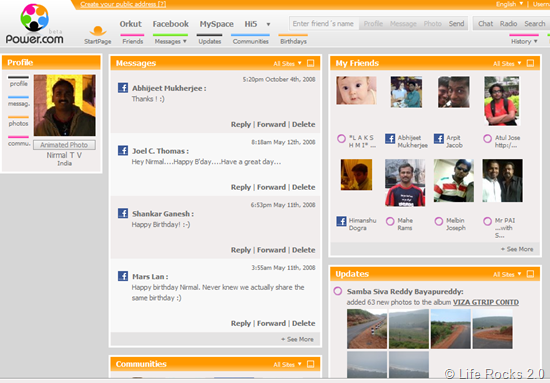This screenshot has height=383, width=550.
Task: Open Melbin Joseph's friend photo
Action: 454,180
